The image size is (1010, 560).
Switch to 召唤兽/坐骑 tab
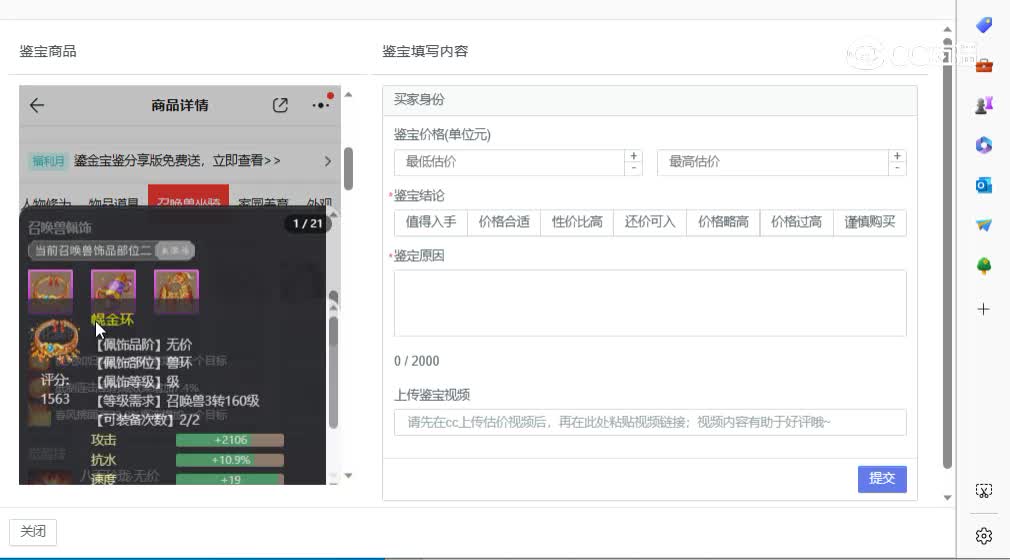coord(188,198)
